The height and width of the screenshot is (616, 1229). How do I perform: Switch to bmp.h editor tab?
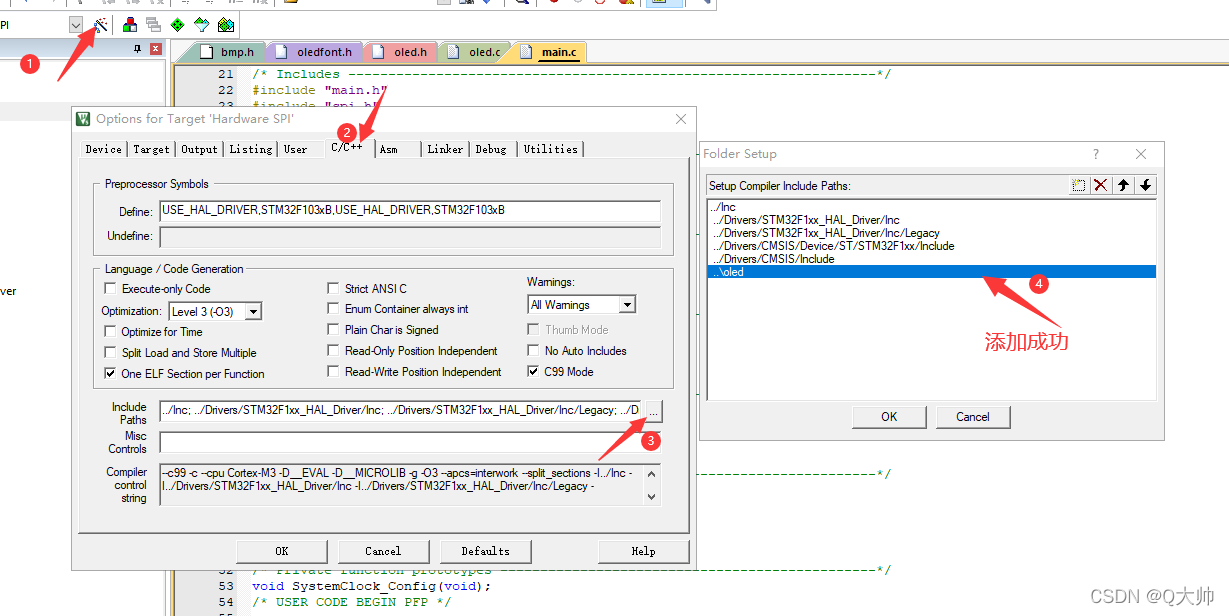click(x=227, y=52)
